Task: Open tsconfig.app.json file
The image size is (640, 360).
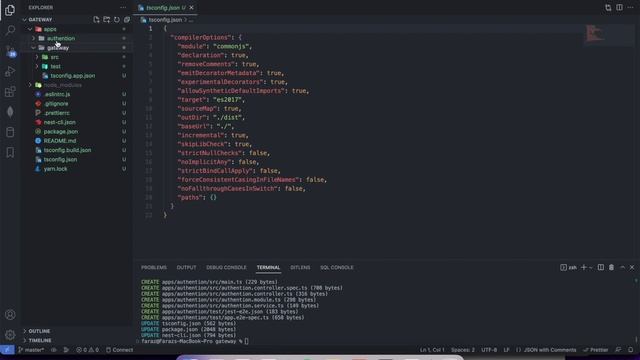Action: tap(73, 76)
